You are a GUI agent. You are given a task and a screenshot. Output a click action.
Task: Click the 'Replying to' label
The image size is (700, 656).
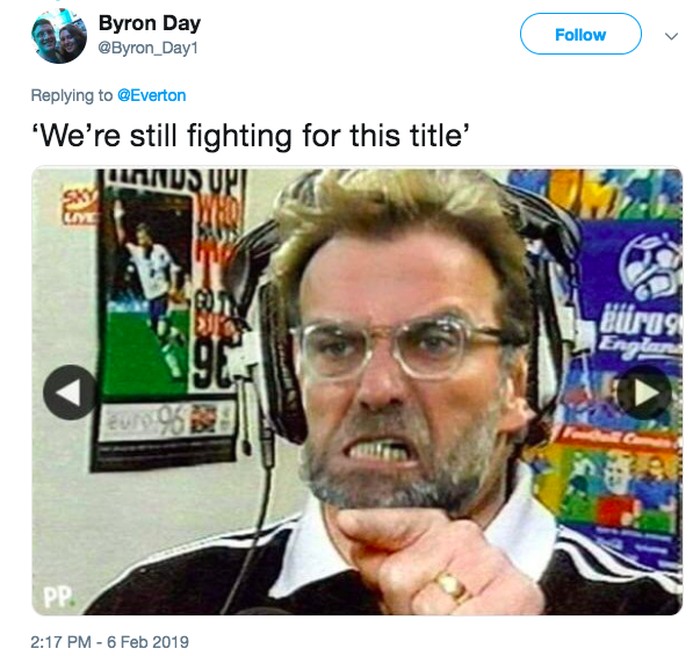pos(71,96)
